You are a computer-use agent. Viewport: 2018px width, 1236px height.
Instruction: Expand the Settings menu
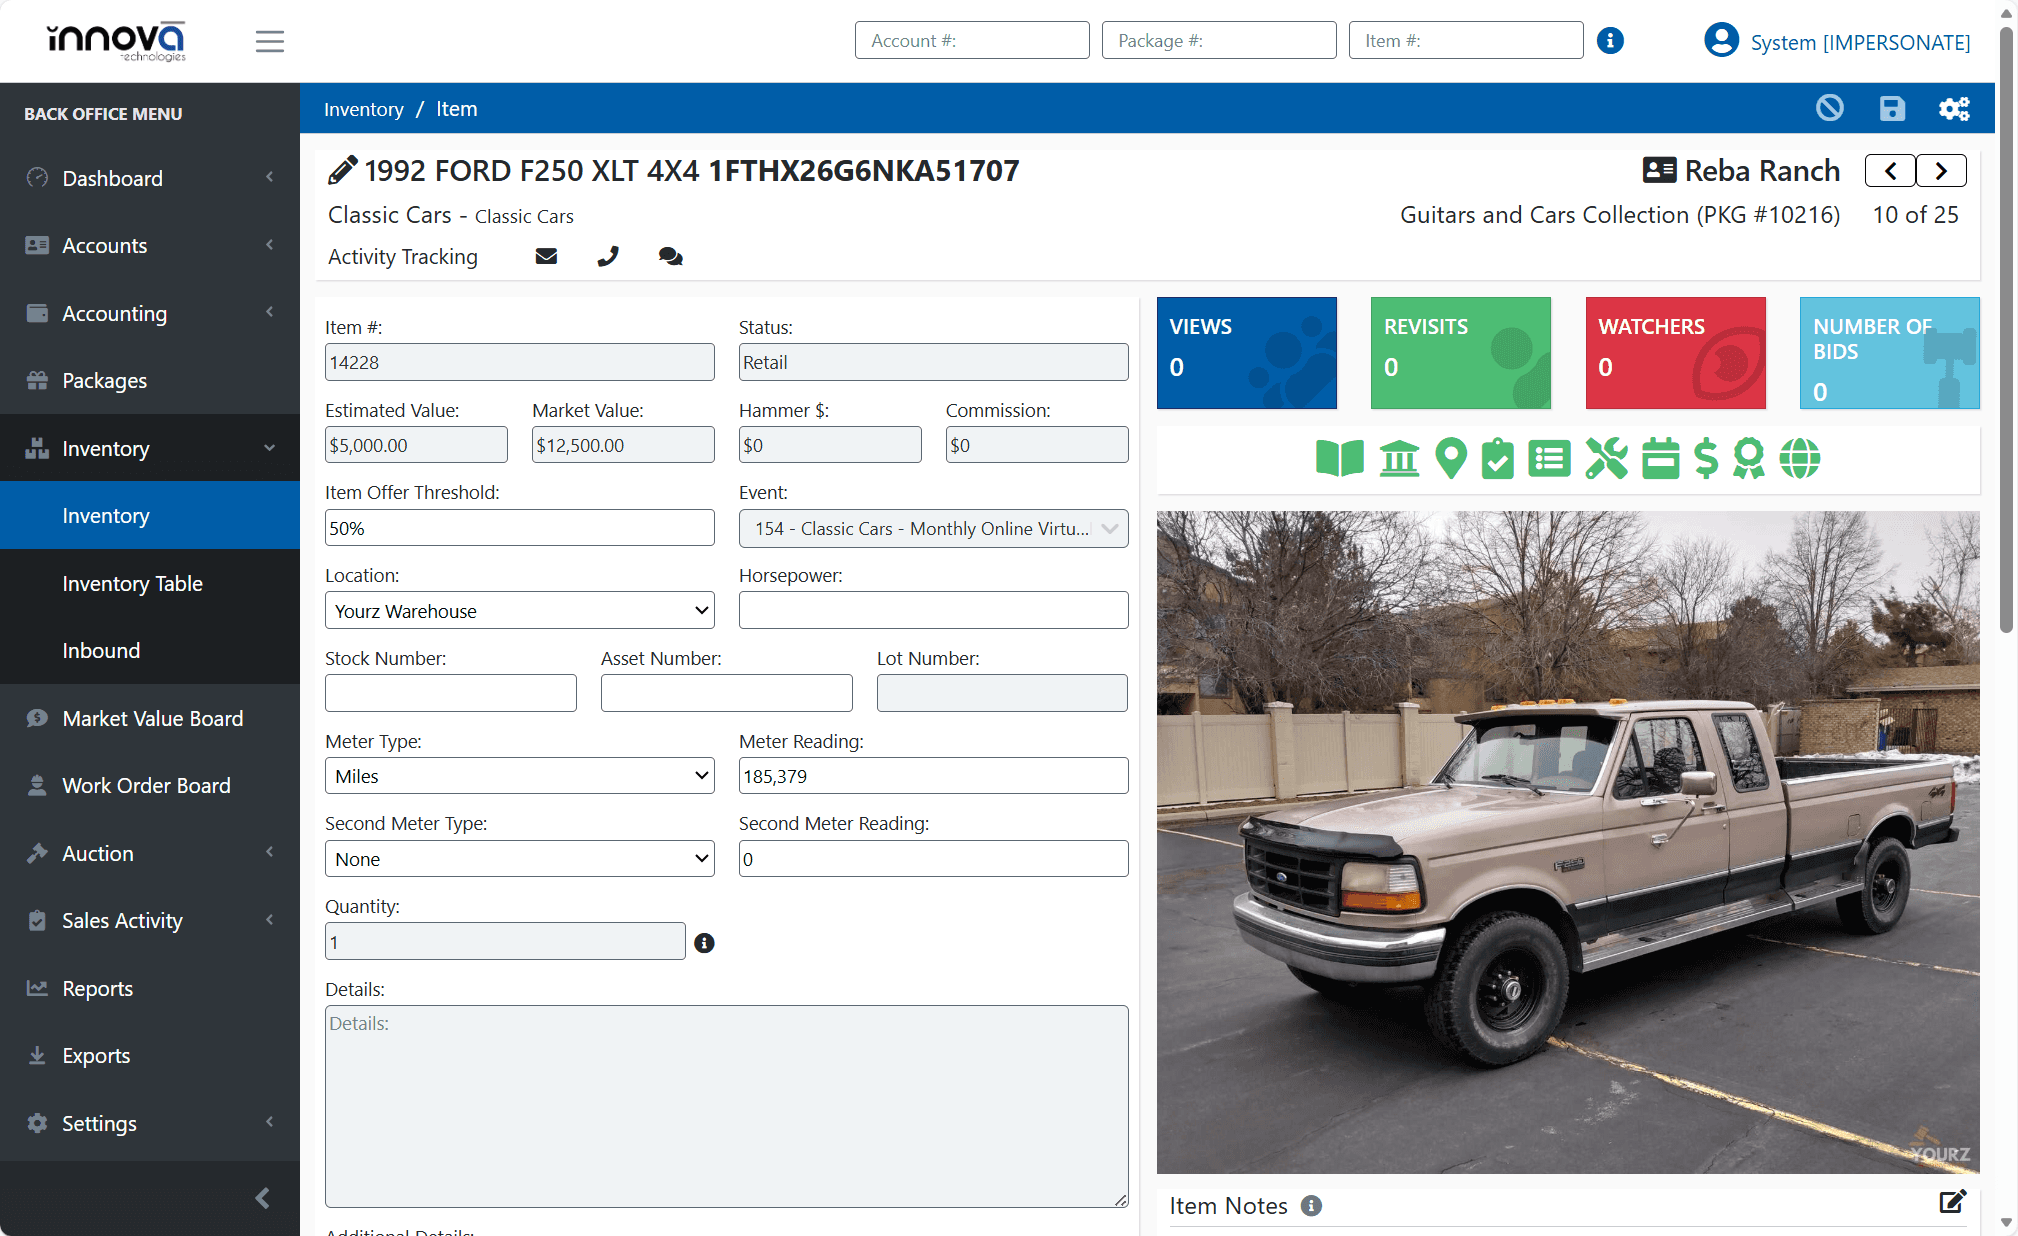[150, 1123]
